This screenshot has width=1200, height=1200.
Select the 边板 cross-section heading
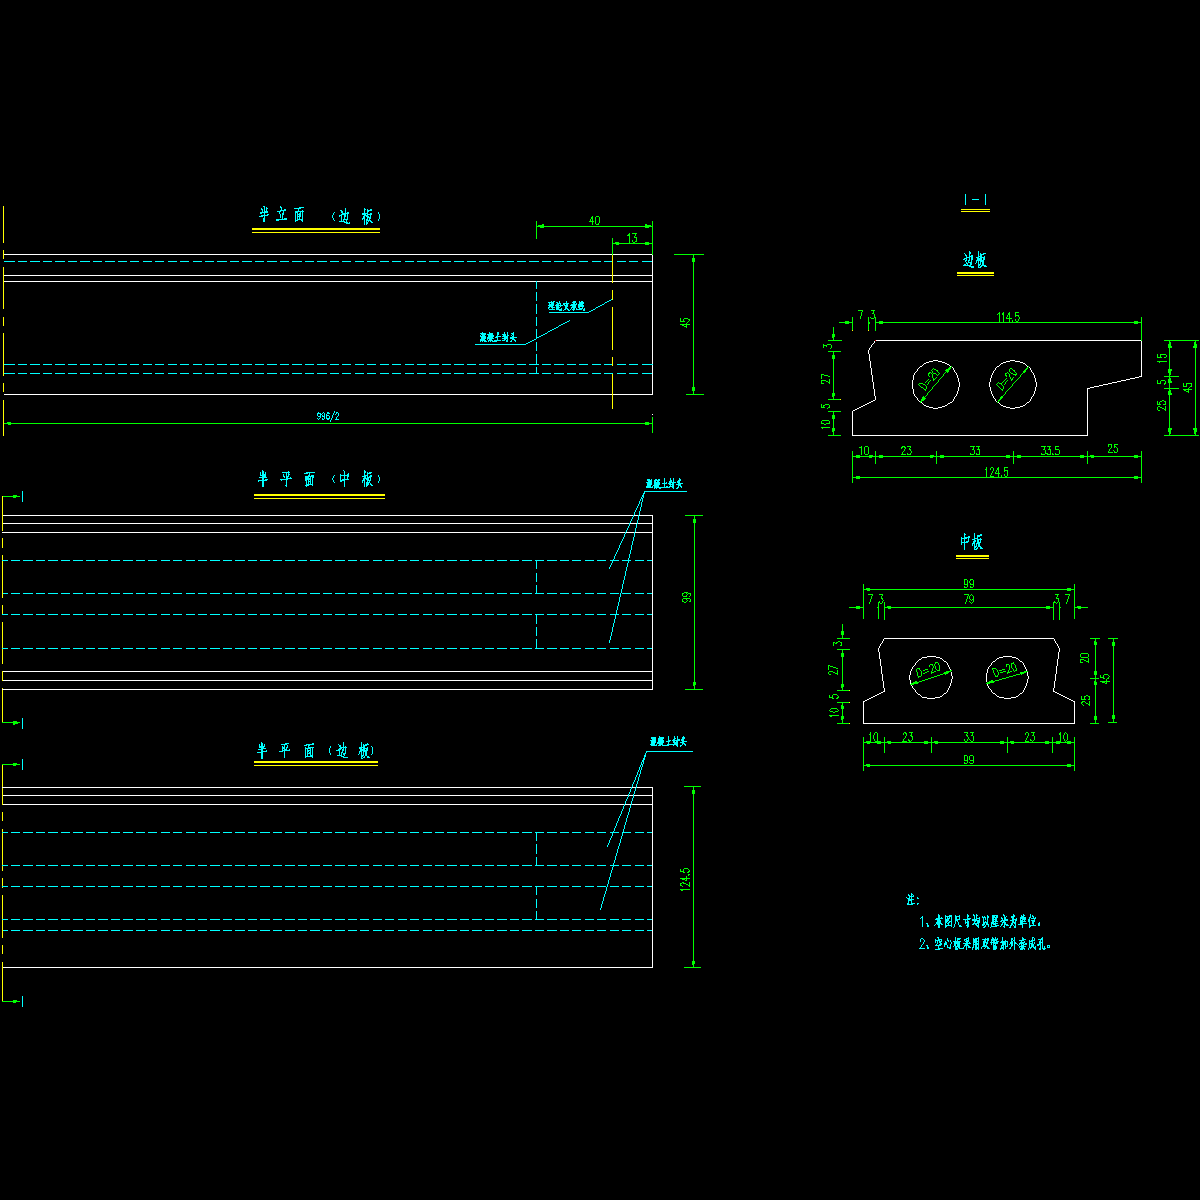(x=975, y=261)
